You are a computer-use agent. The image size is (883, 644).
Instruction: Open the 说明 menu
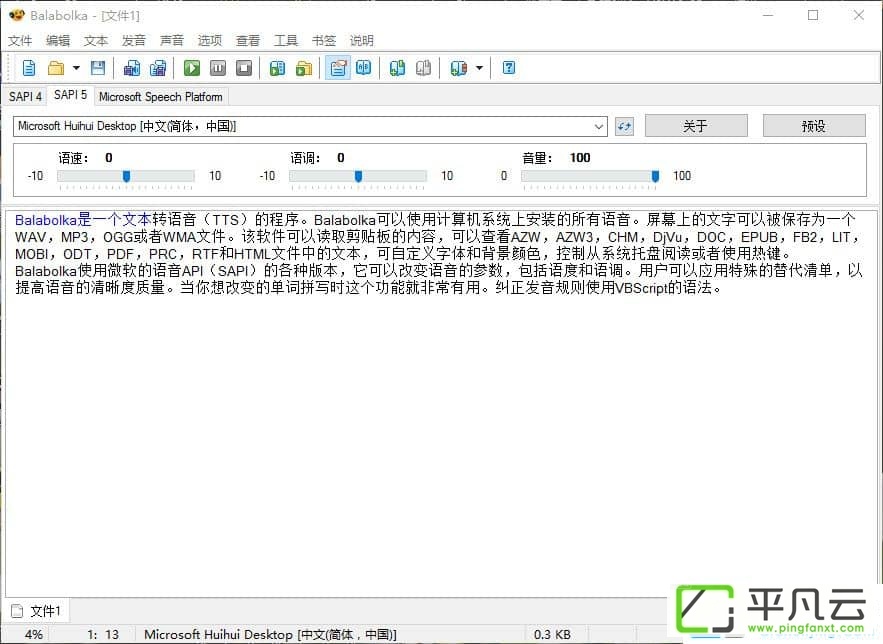[362, 41]
